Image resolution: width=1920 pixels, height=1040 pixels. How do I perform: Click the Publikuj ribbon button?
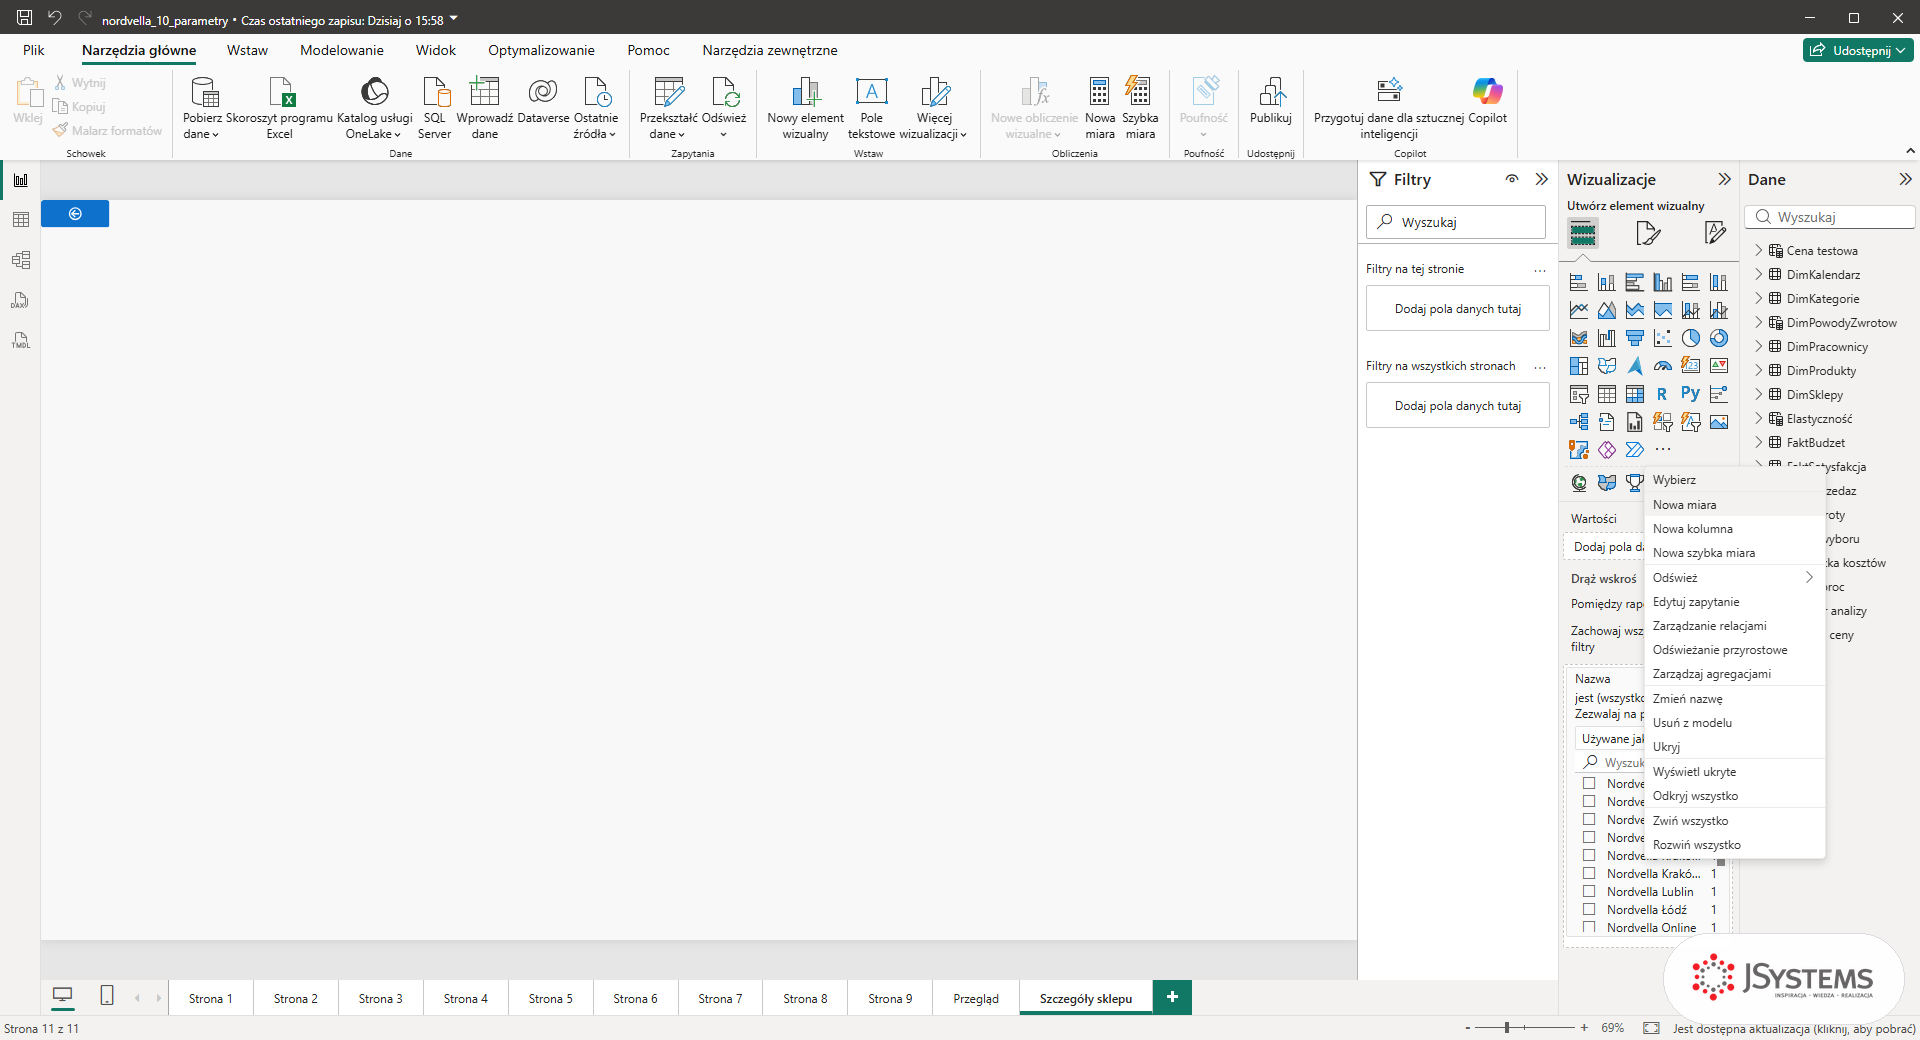click(x=1271, y=100)
